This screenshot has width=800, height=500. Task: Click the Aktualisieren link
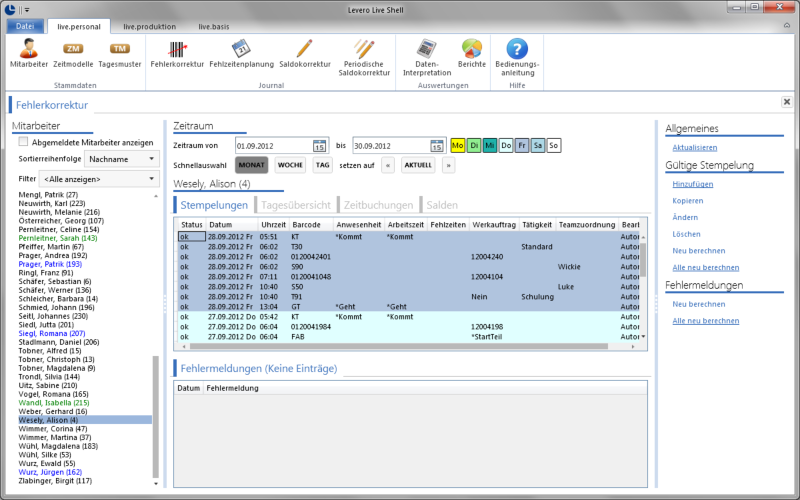click(694, 147)
